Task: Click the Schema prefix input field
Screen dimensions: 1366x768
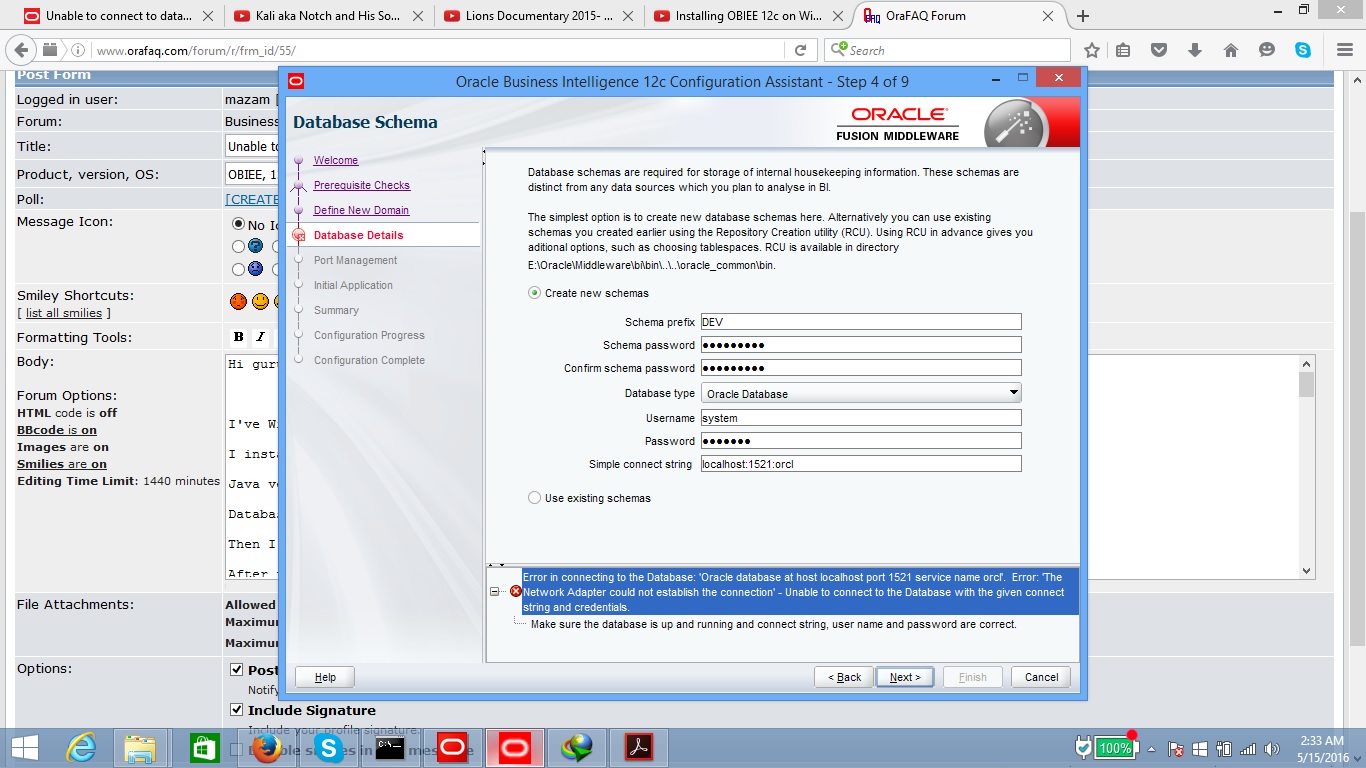Action: point(860,322)
